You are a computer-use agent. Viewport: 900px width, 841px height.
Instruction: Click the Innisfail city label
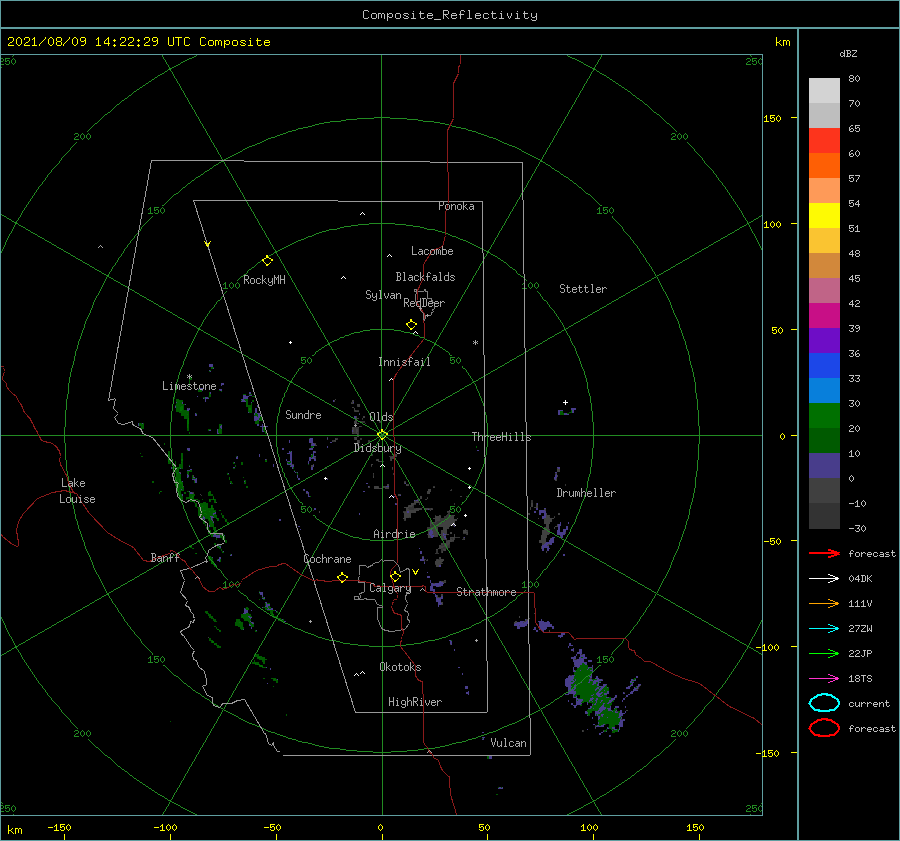pyautogui.click(x=404, y=362)
